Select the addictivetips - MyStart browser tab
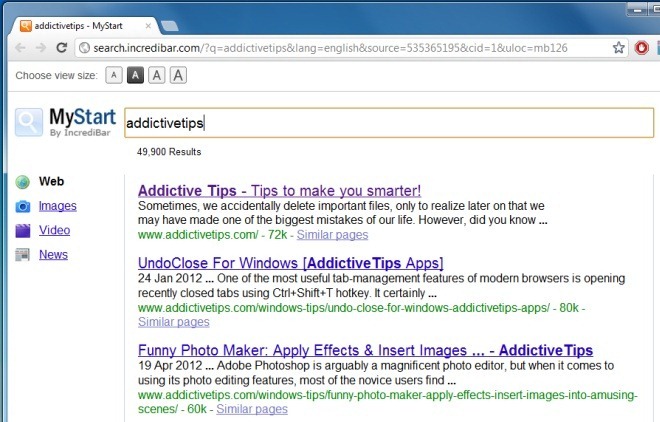 [x=84, y=26]
